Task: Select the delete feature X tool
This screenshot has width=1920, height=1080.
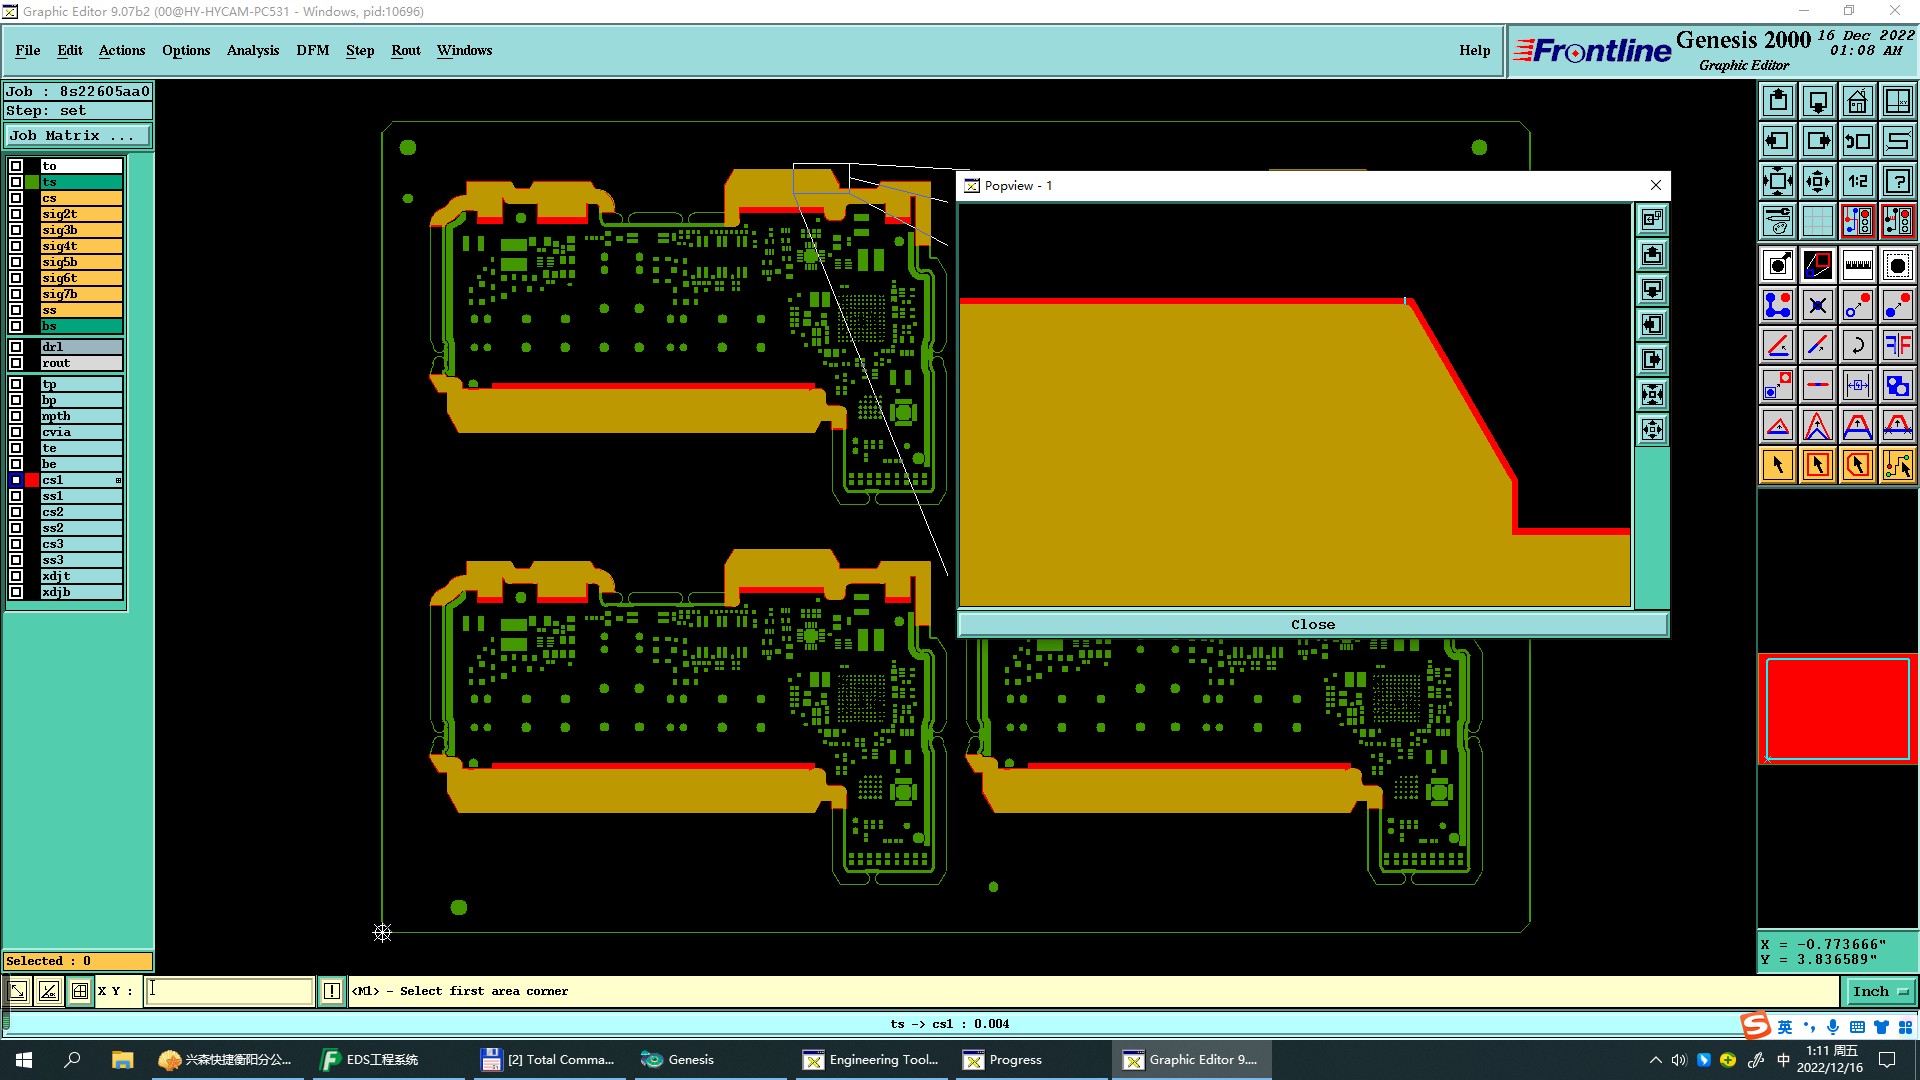Action: point(1817,305)
